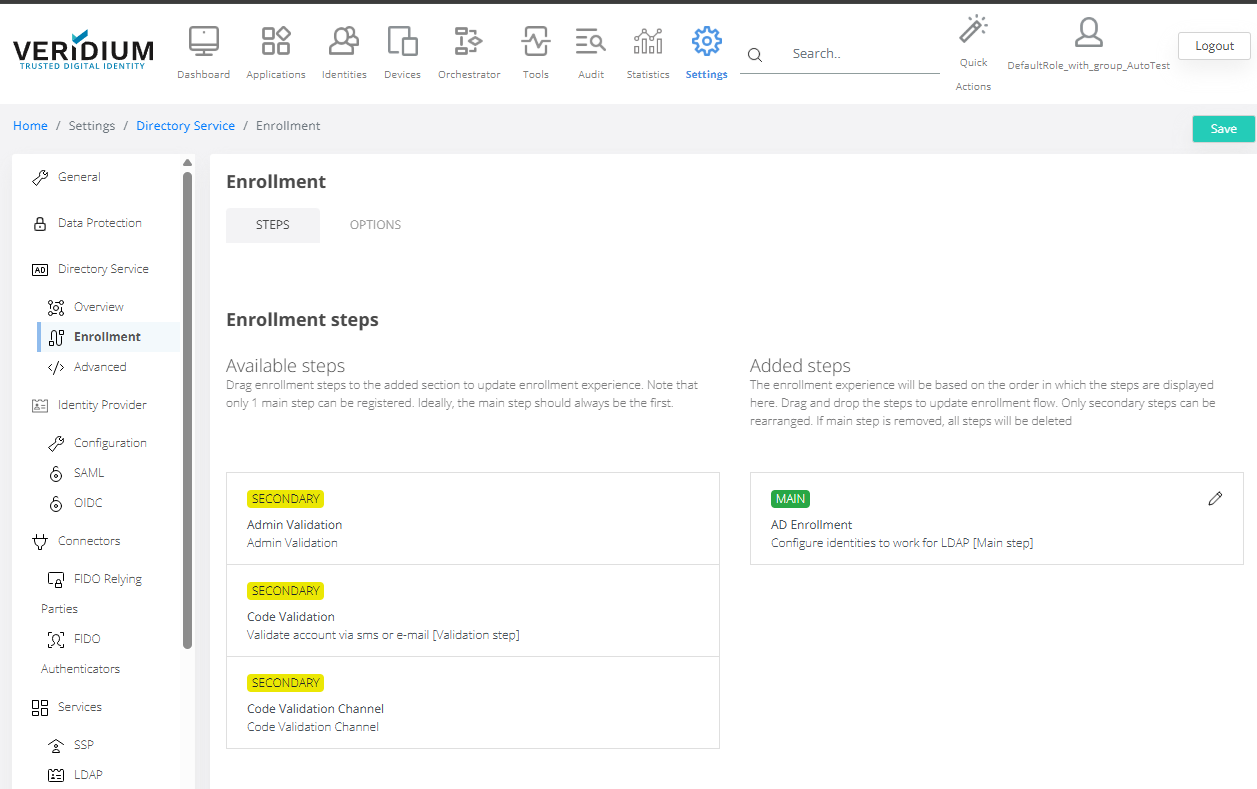Viewport: 1257px width, 789px height.
Task: Click the green MAIN badge
Action: point(790,498)
